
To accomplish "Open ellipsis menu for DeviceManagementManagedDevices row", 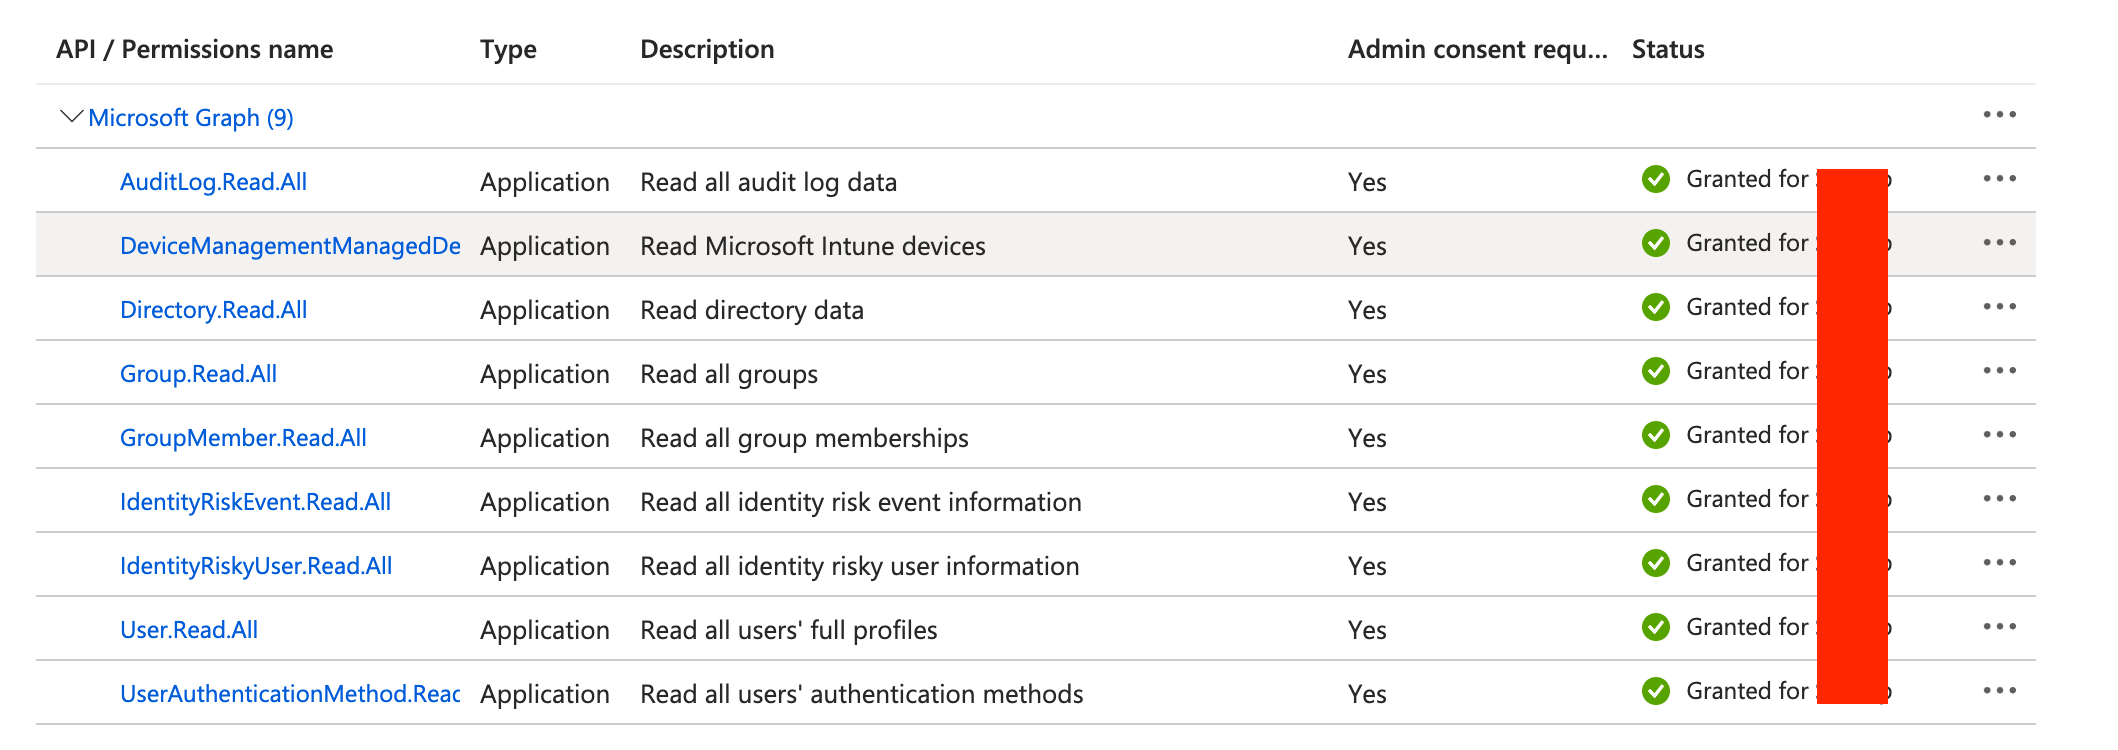I will tap(1999, 243).
